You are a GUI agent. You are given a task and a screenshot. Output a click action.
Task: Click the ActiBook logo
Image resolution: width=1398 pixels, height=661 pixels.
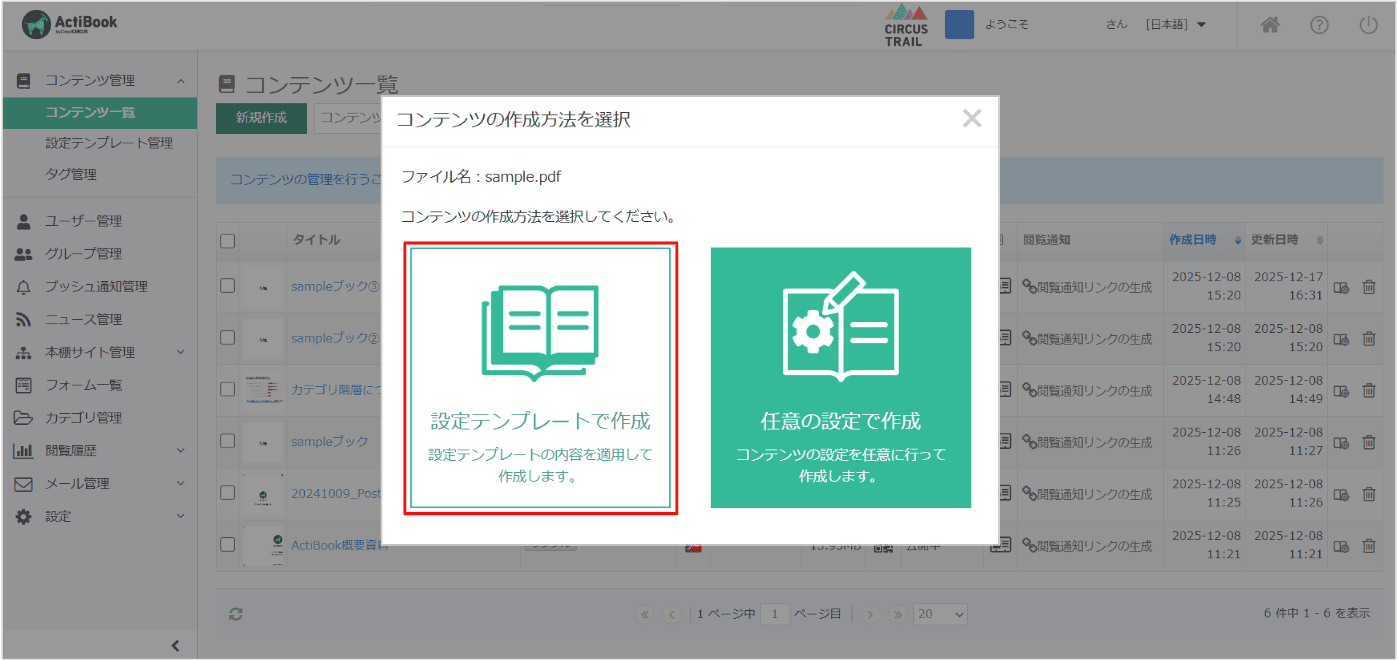(x=70, y=25)
